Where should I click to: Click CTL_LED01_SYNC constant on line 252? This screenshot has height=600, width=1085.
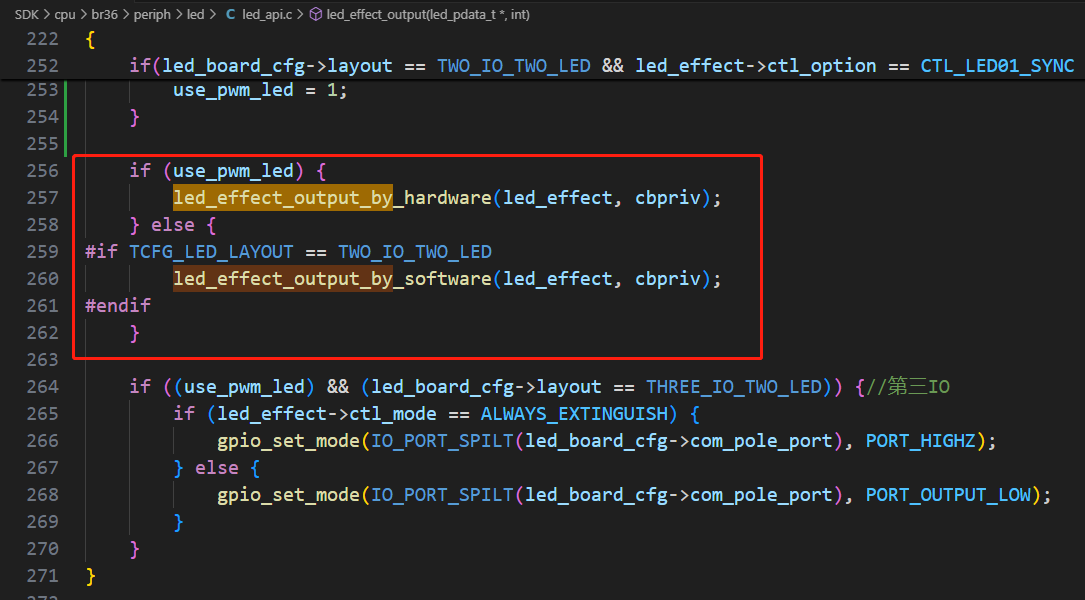pos(997,66)
